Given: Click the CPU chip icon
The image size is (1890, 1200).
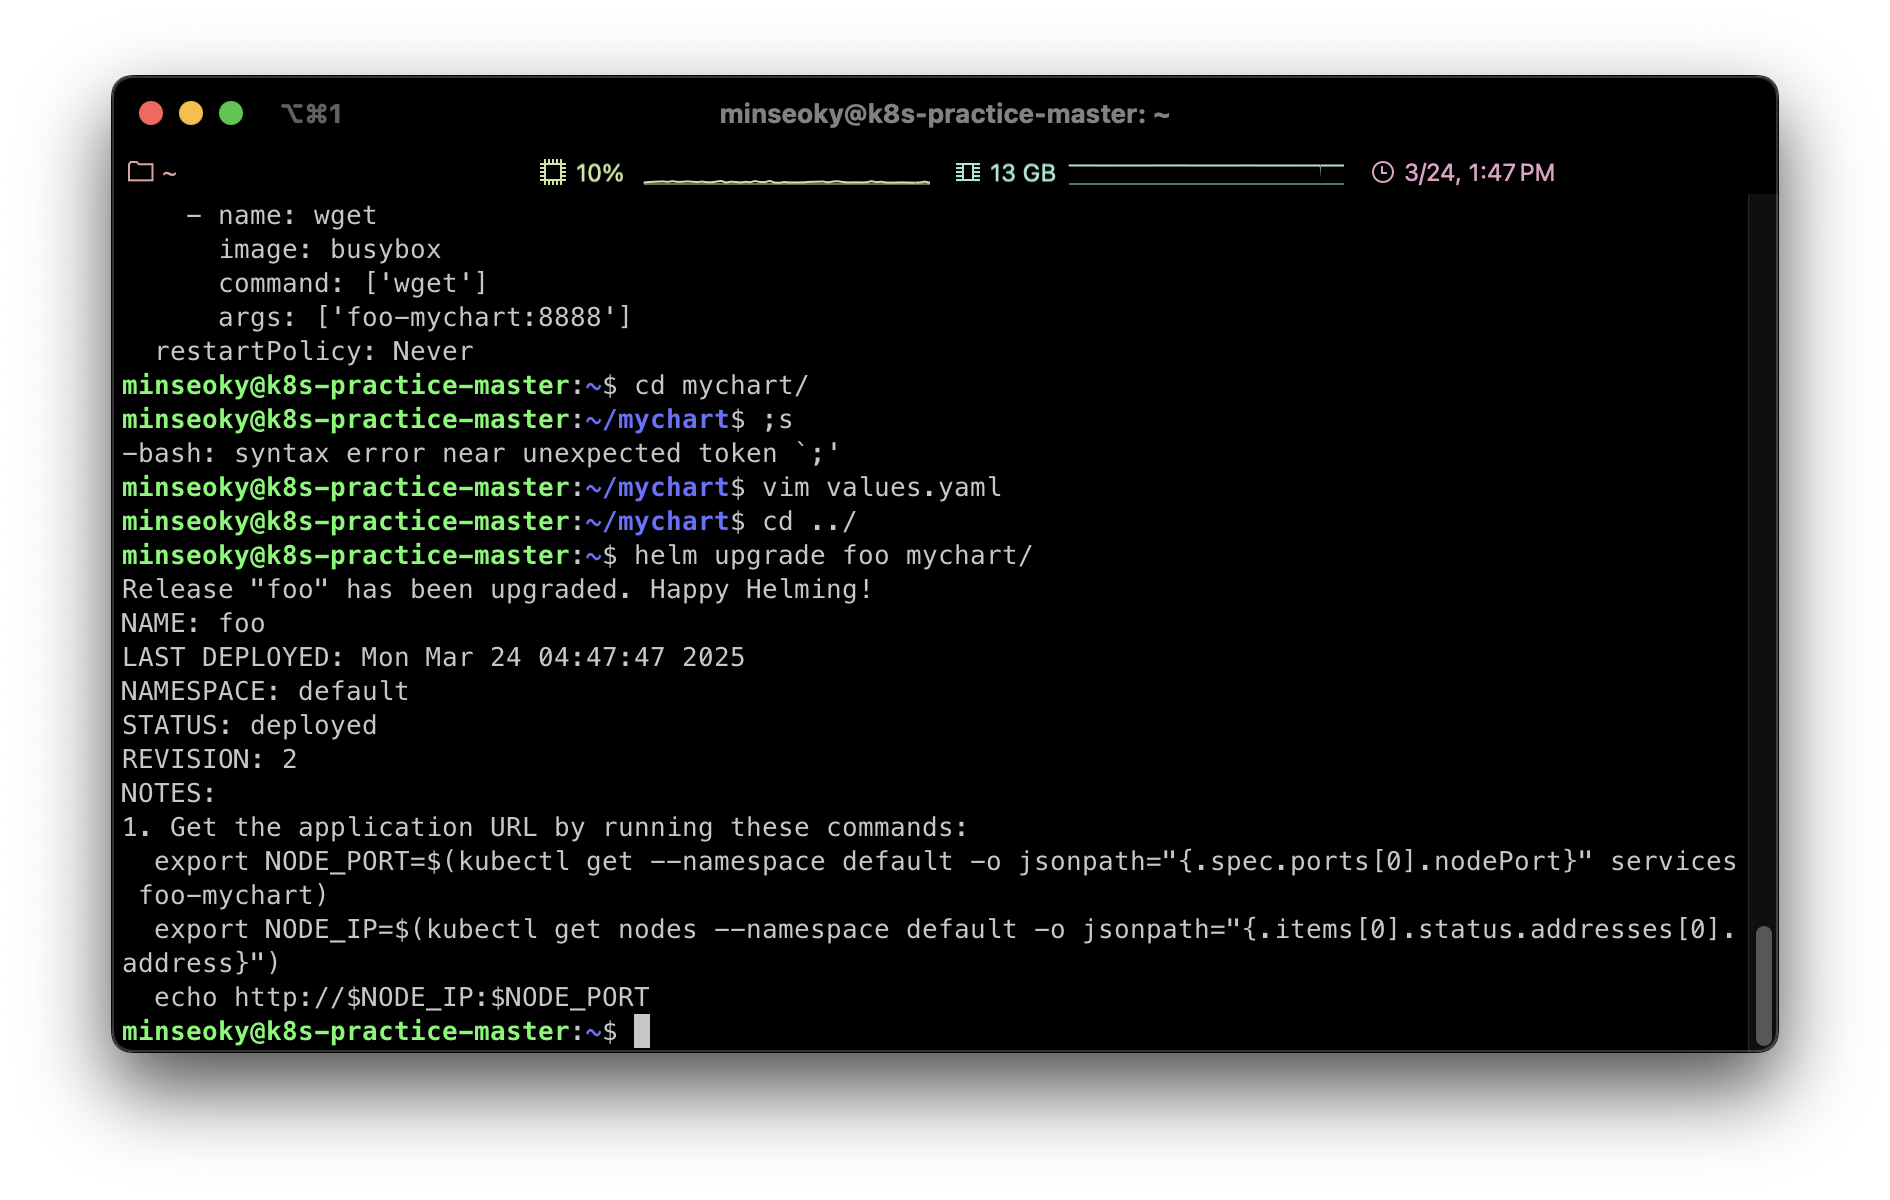Looking at the screenshot, I should coord(552,172).
